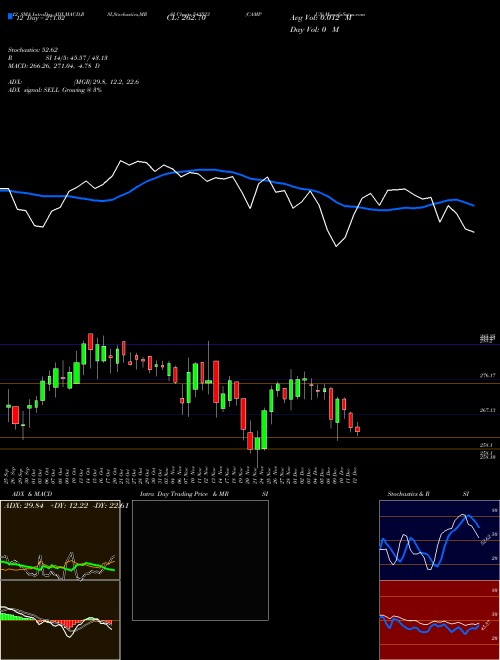
Task: Click the tallest green candle near mid-October
Action: 83,354
